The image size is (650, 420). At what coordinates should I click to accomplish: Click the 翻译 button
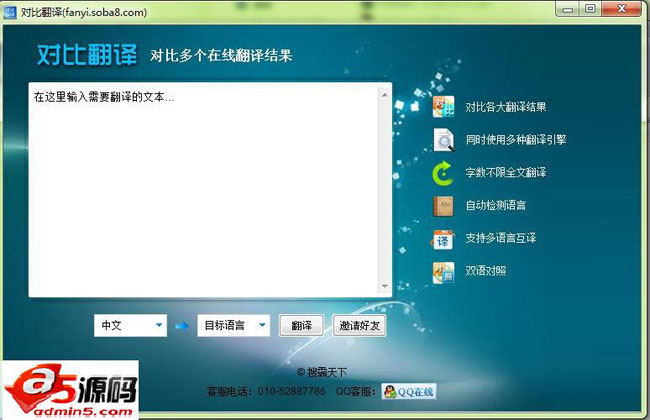(301, 325)
